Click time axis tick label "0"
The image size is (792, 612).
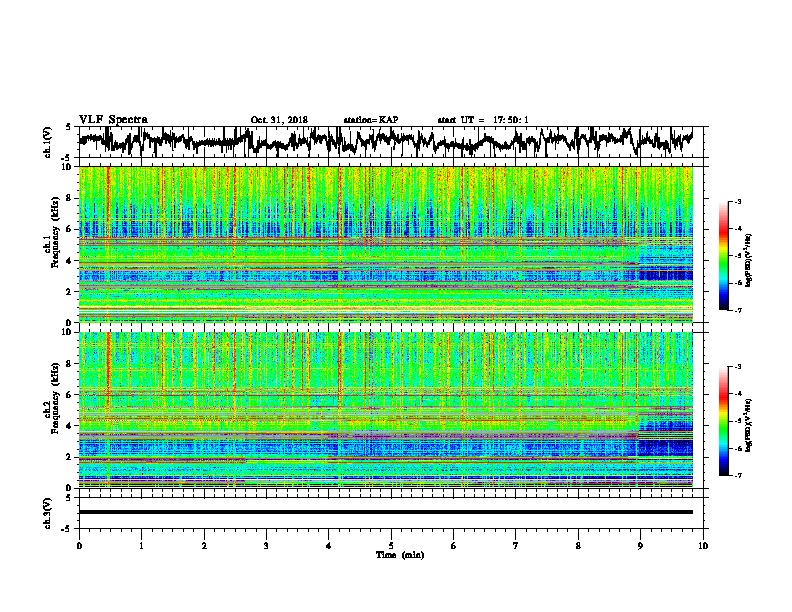pos(79,546)
